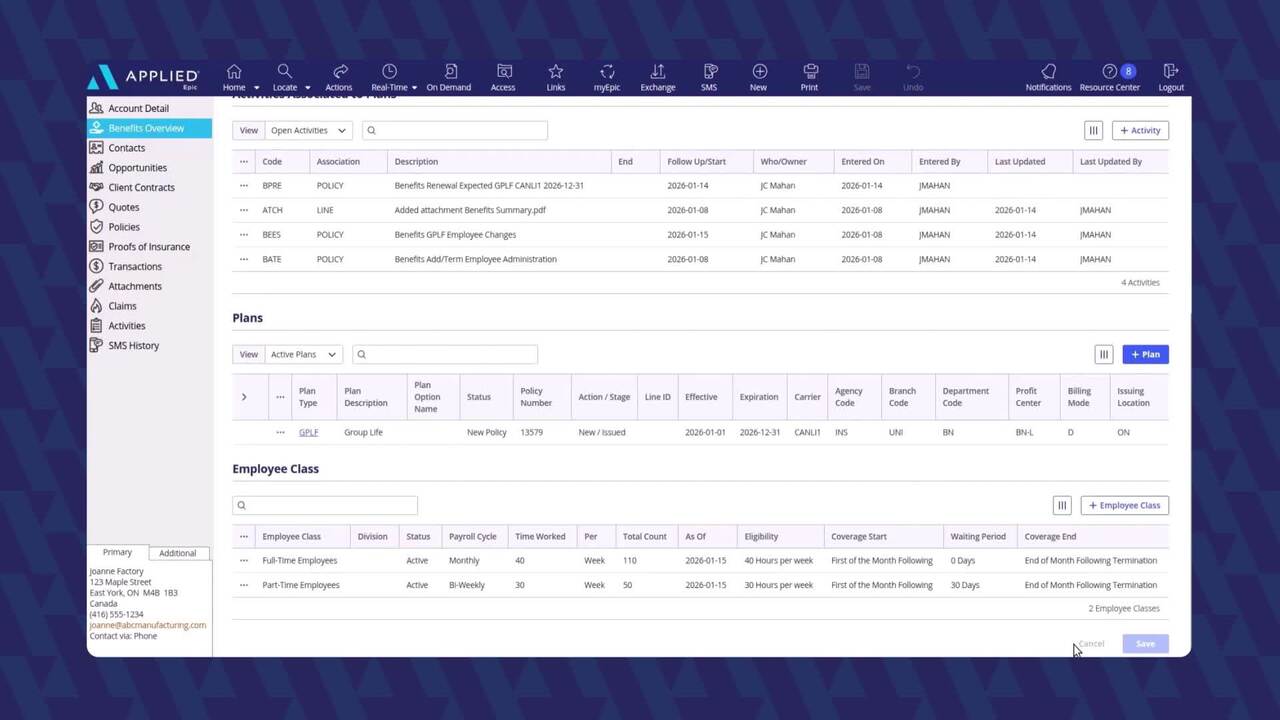Image resolution: width=1280 pixels, height=720 pixels.
Task: Expand the Plans table row chevron
Action: pos(244,397)
